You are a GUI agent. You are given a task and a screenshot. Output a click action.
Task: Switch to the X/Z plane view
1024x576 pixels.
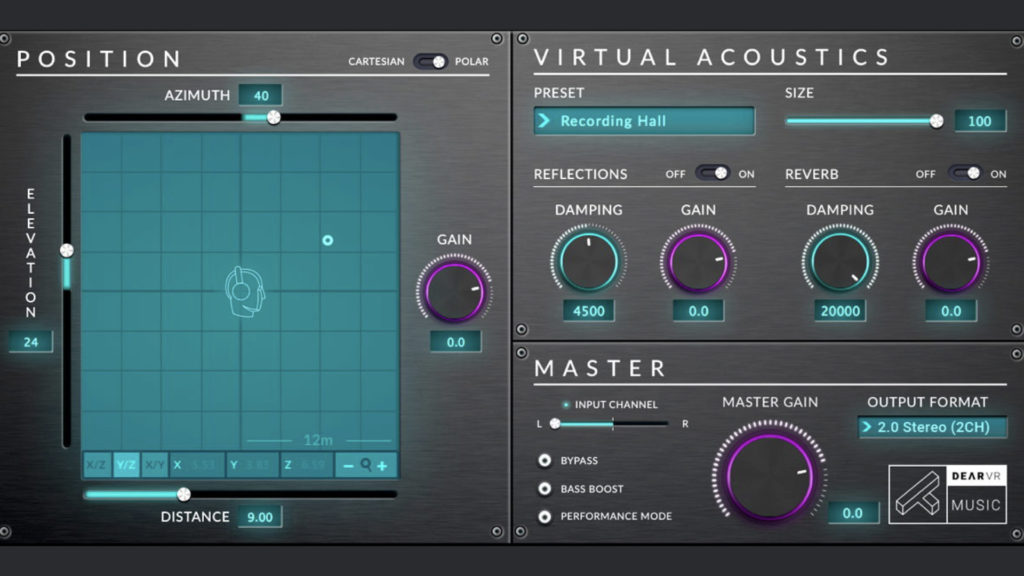[97, 465]
